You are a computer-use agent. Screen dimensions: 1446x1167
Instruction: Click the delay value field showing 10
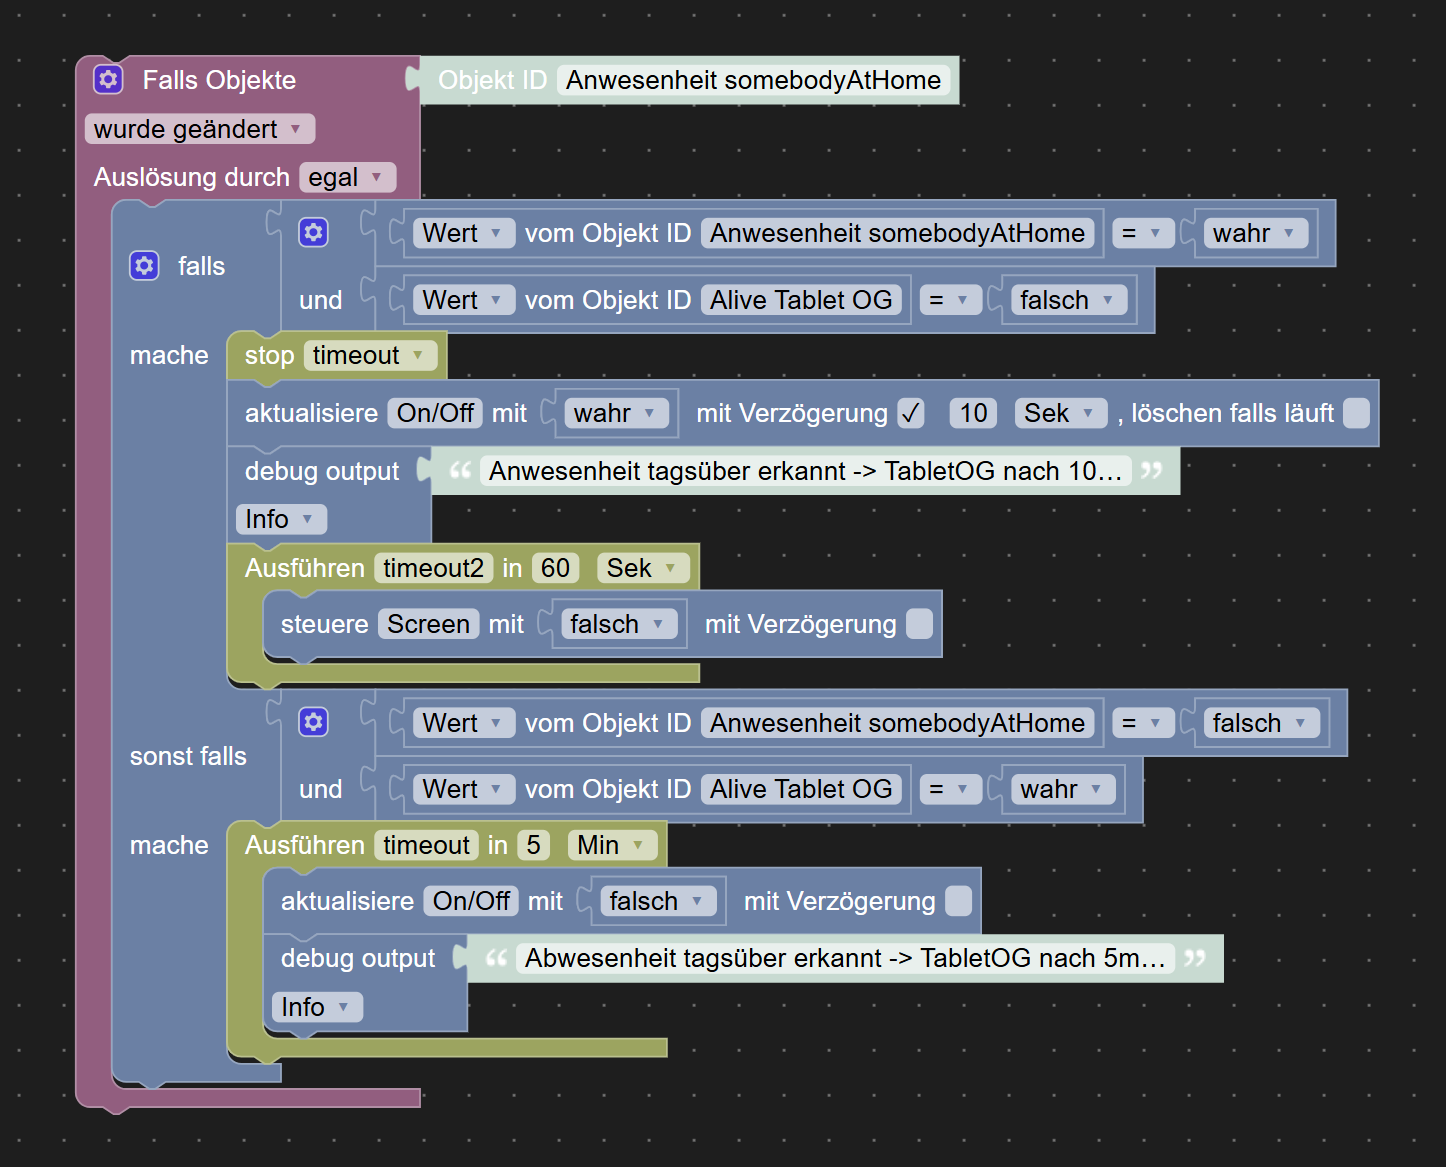pyautogui.click(x=974, y=413)
